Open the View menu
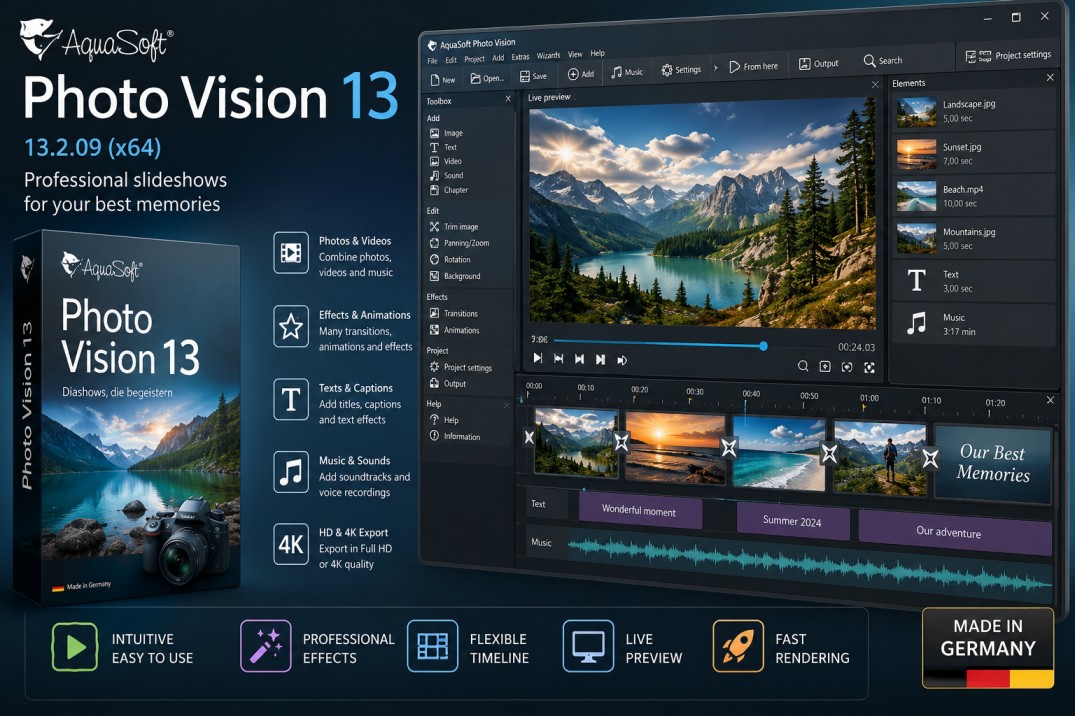Image resolution: width=1075 pixels, height=716 pixels. tap(575, 54)
